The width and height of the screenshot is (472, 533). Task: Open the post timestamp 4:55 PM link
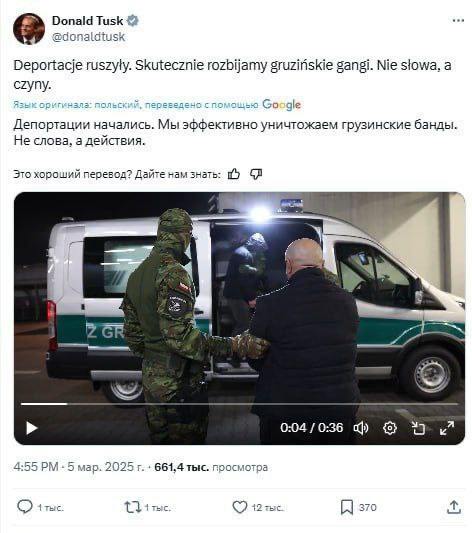[x=36, y=467]
